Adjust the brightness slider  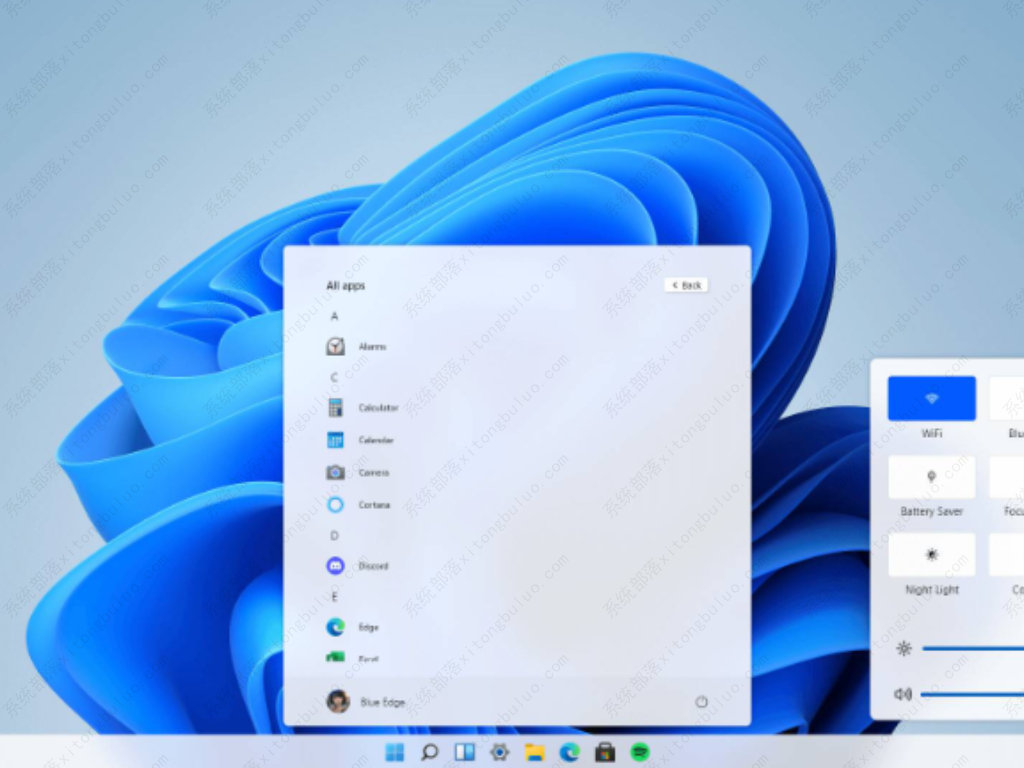(970, 648)
